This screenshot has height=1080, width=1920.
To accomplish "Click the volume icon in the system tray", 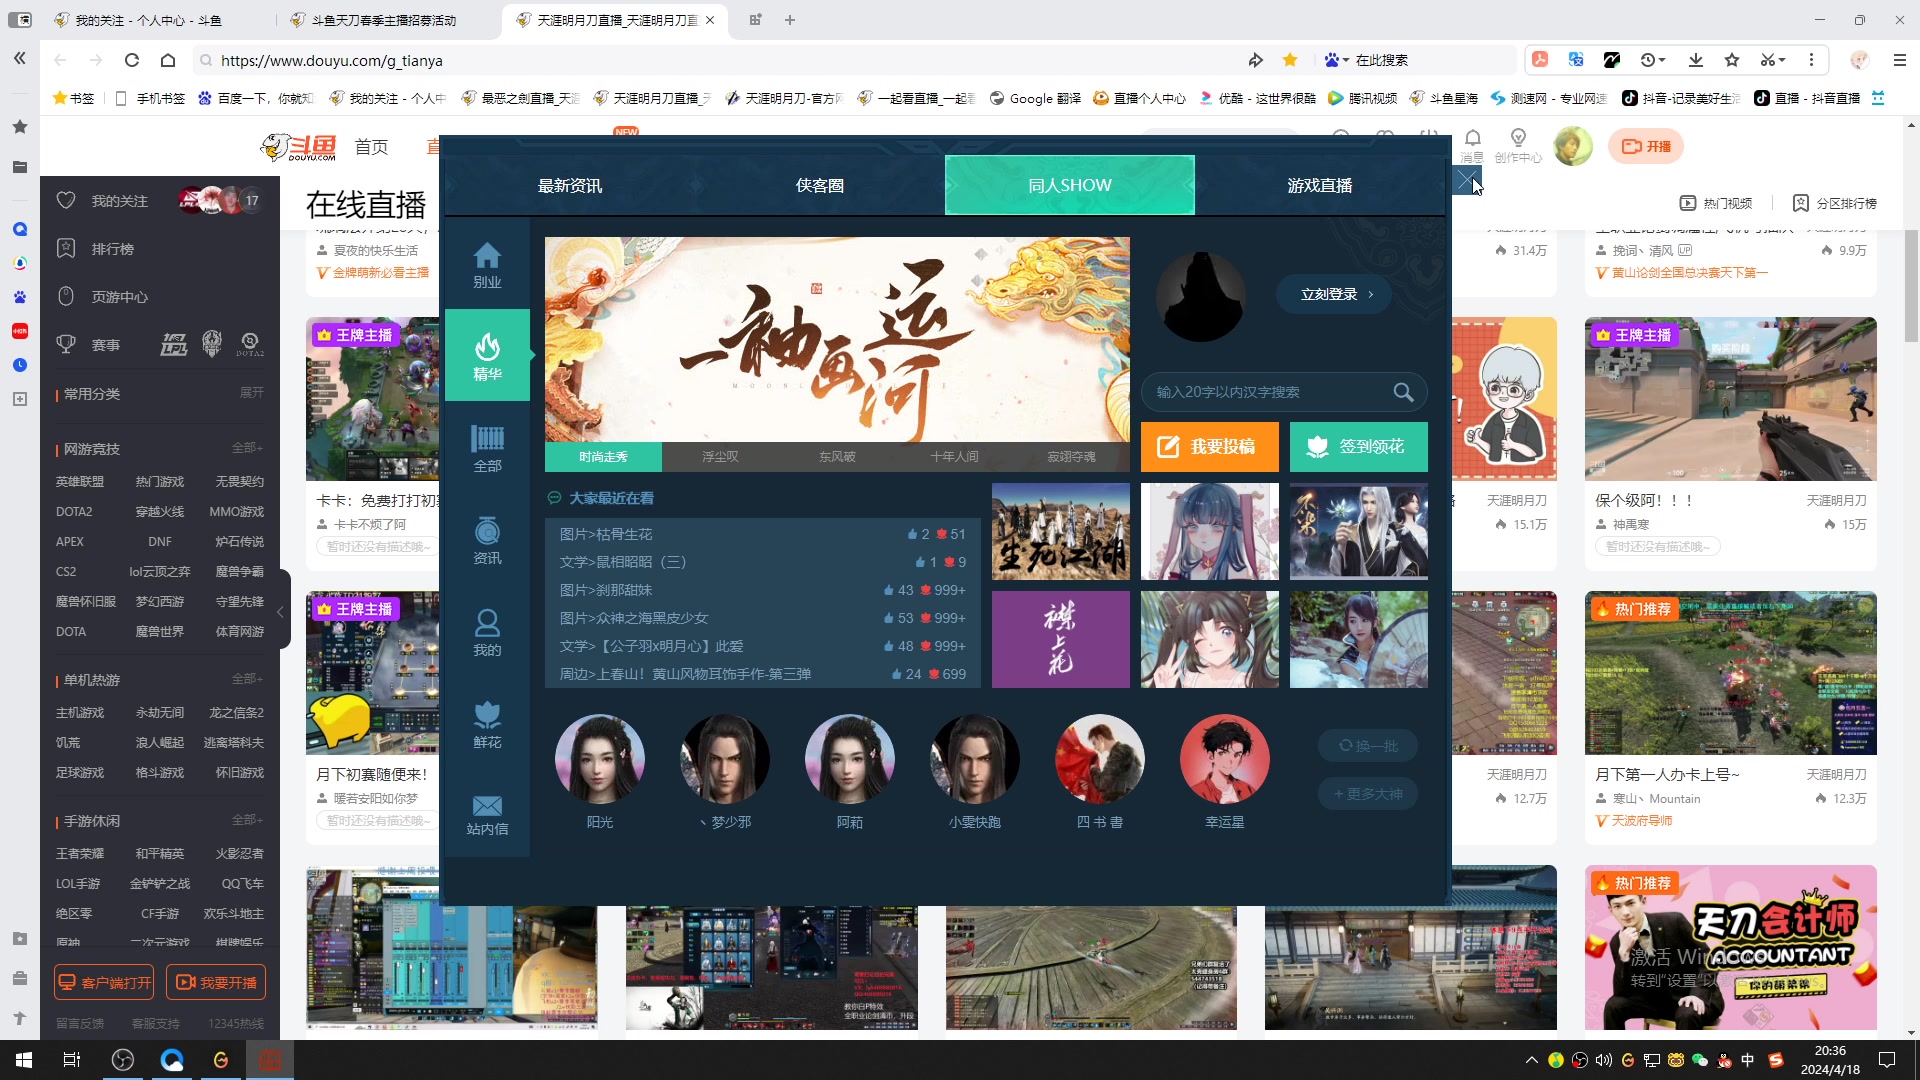I will 1603,1060.
